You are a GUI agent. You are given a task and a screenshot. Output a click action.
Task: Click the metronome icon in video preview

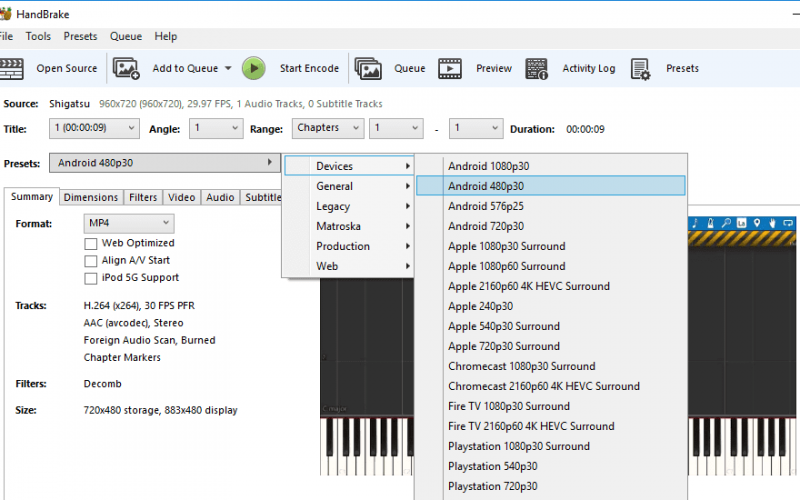point(710,223)
